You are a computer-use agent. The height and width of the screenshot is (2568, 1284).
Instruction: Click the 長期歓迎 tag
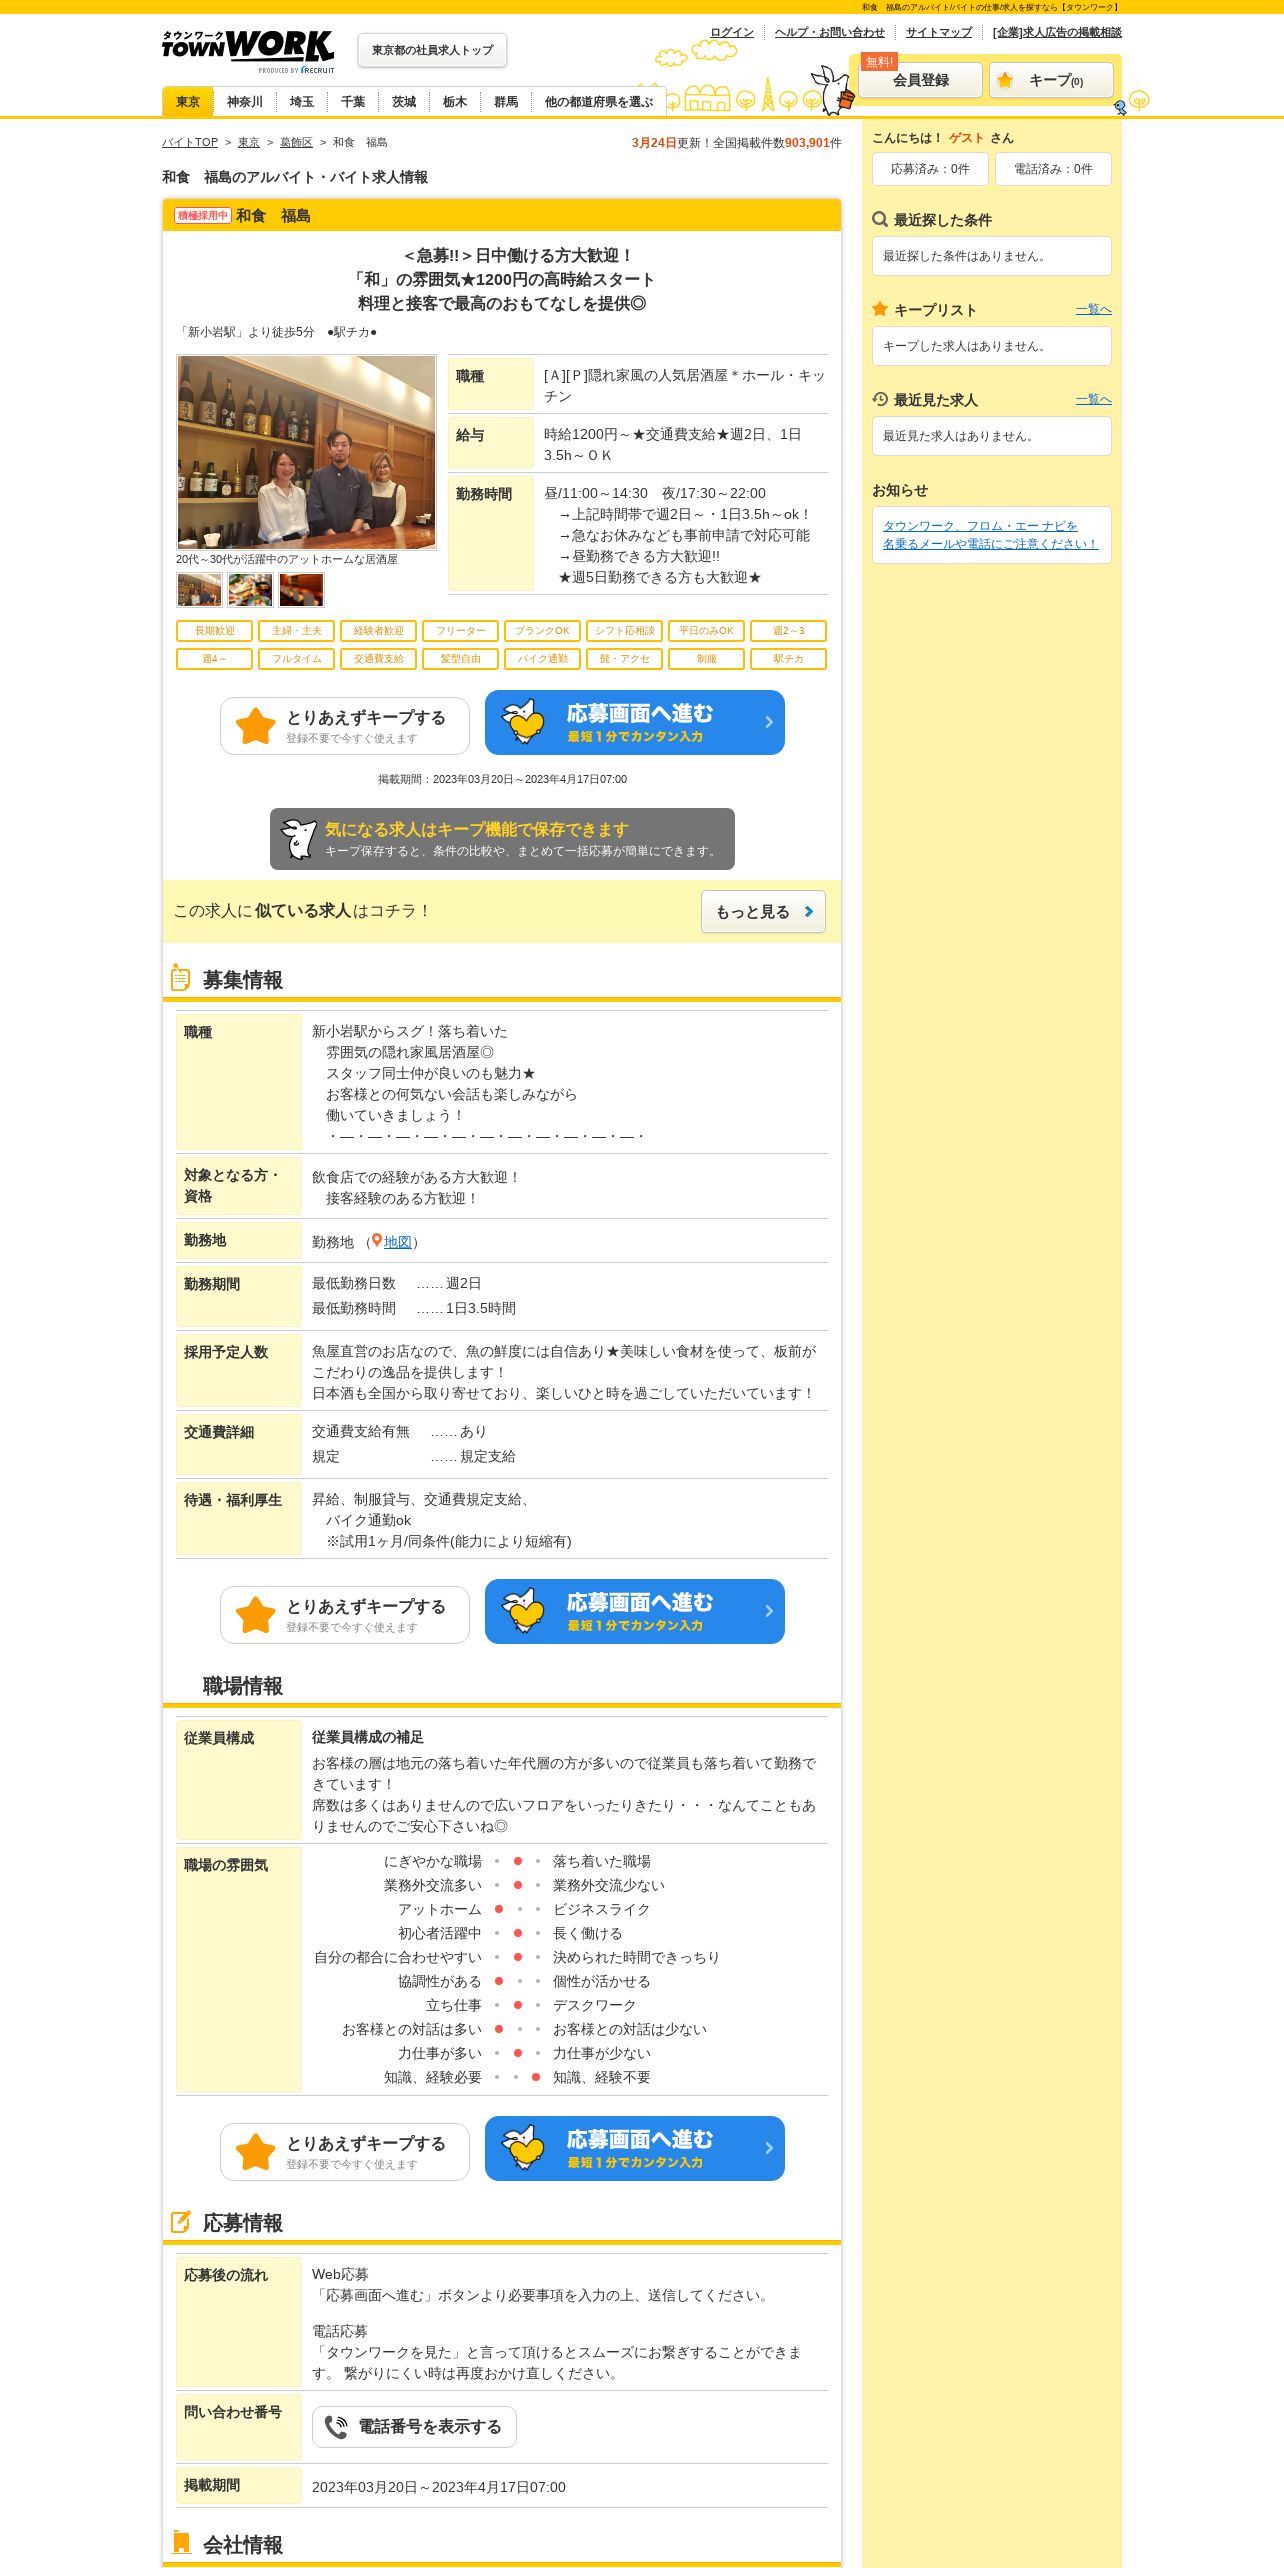pos(214,631)
